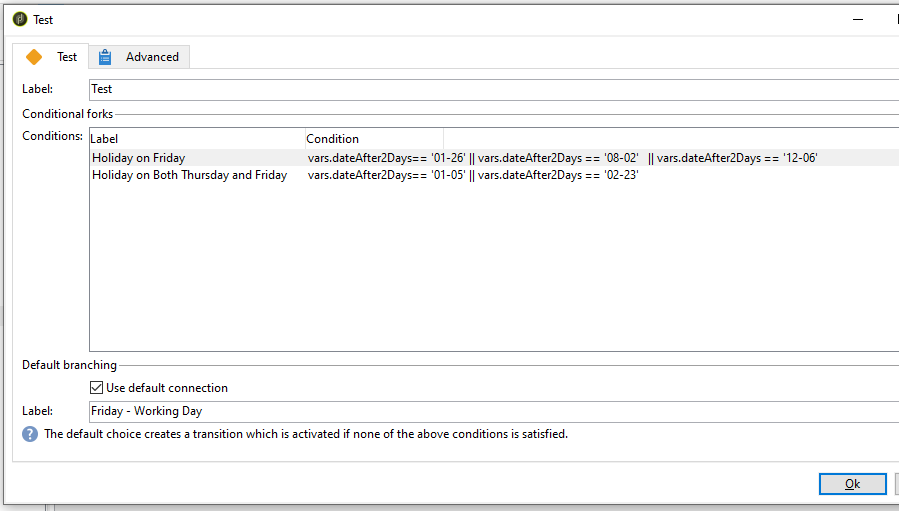This screenshot has height=511, width=899.
Task: Focus the top Label field containing Test
Action: (x=490, y=89)
